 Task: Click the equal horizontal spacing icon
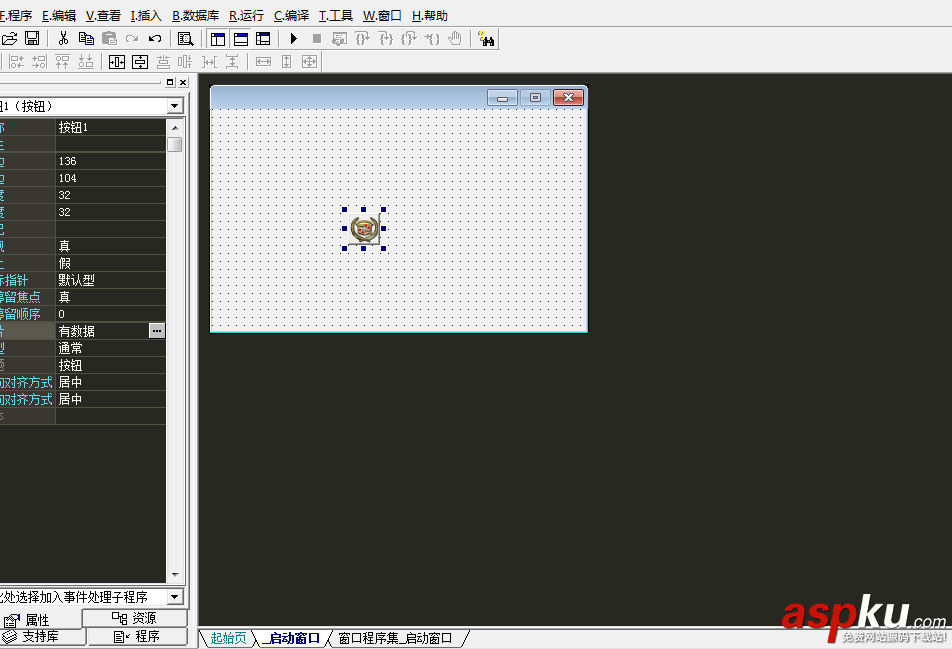tap(209, 61)
